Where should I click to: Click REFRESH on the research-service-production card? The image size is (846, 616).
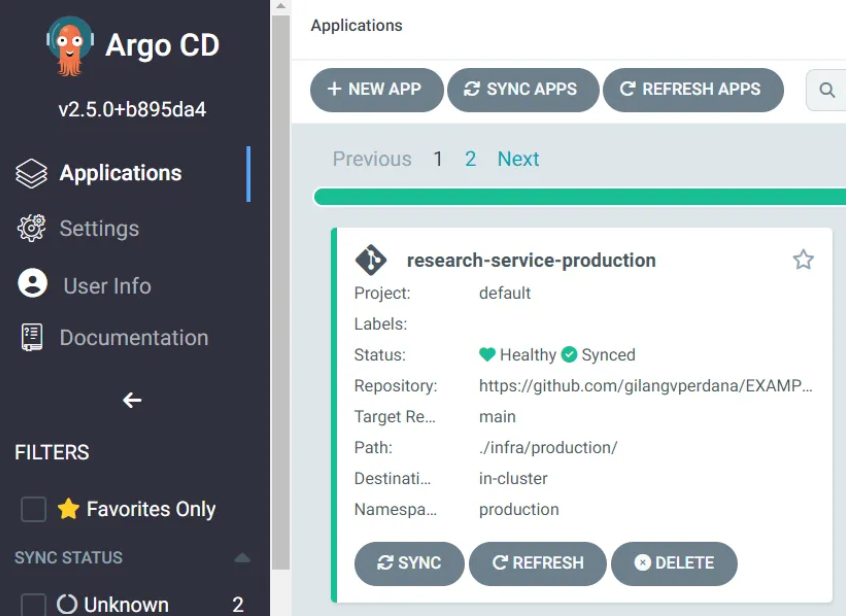click(x=537, y=563)
